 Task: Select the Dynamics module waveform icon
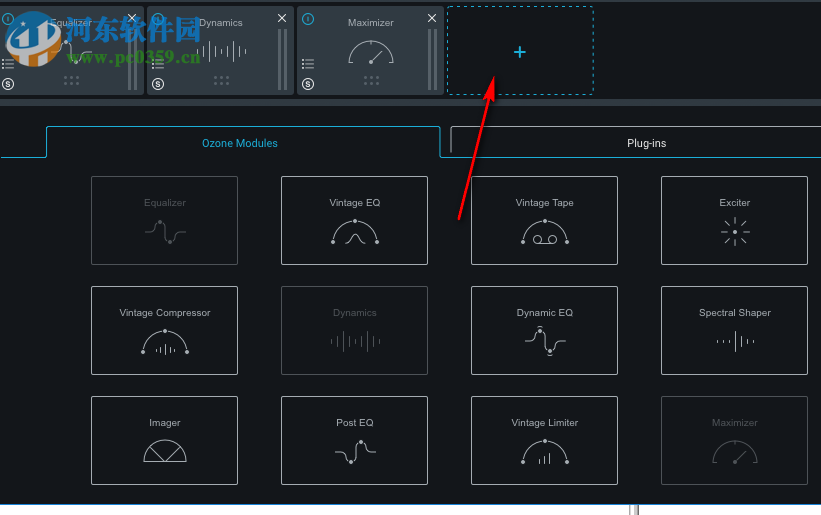(221, 51)
